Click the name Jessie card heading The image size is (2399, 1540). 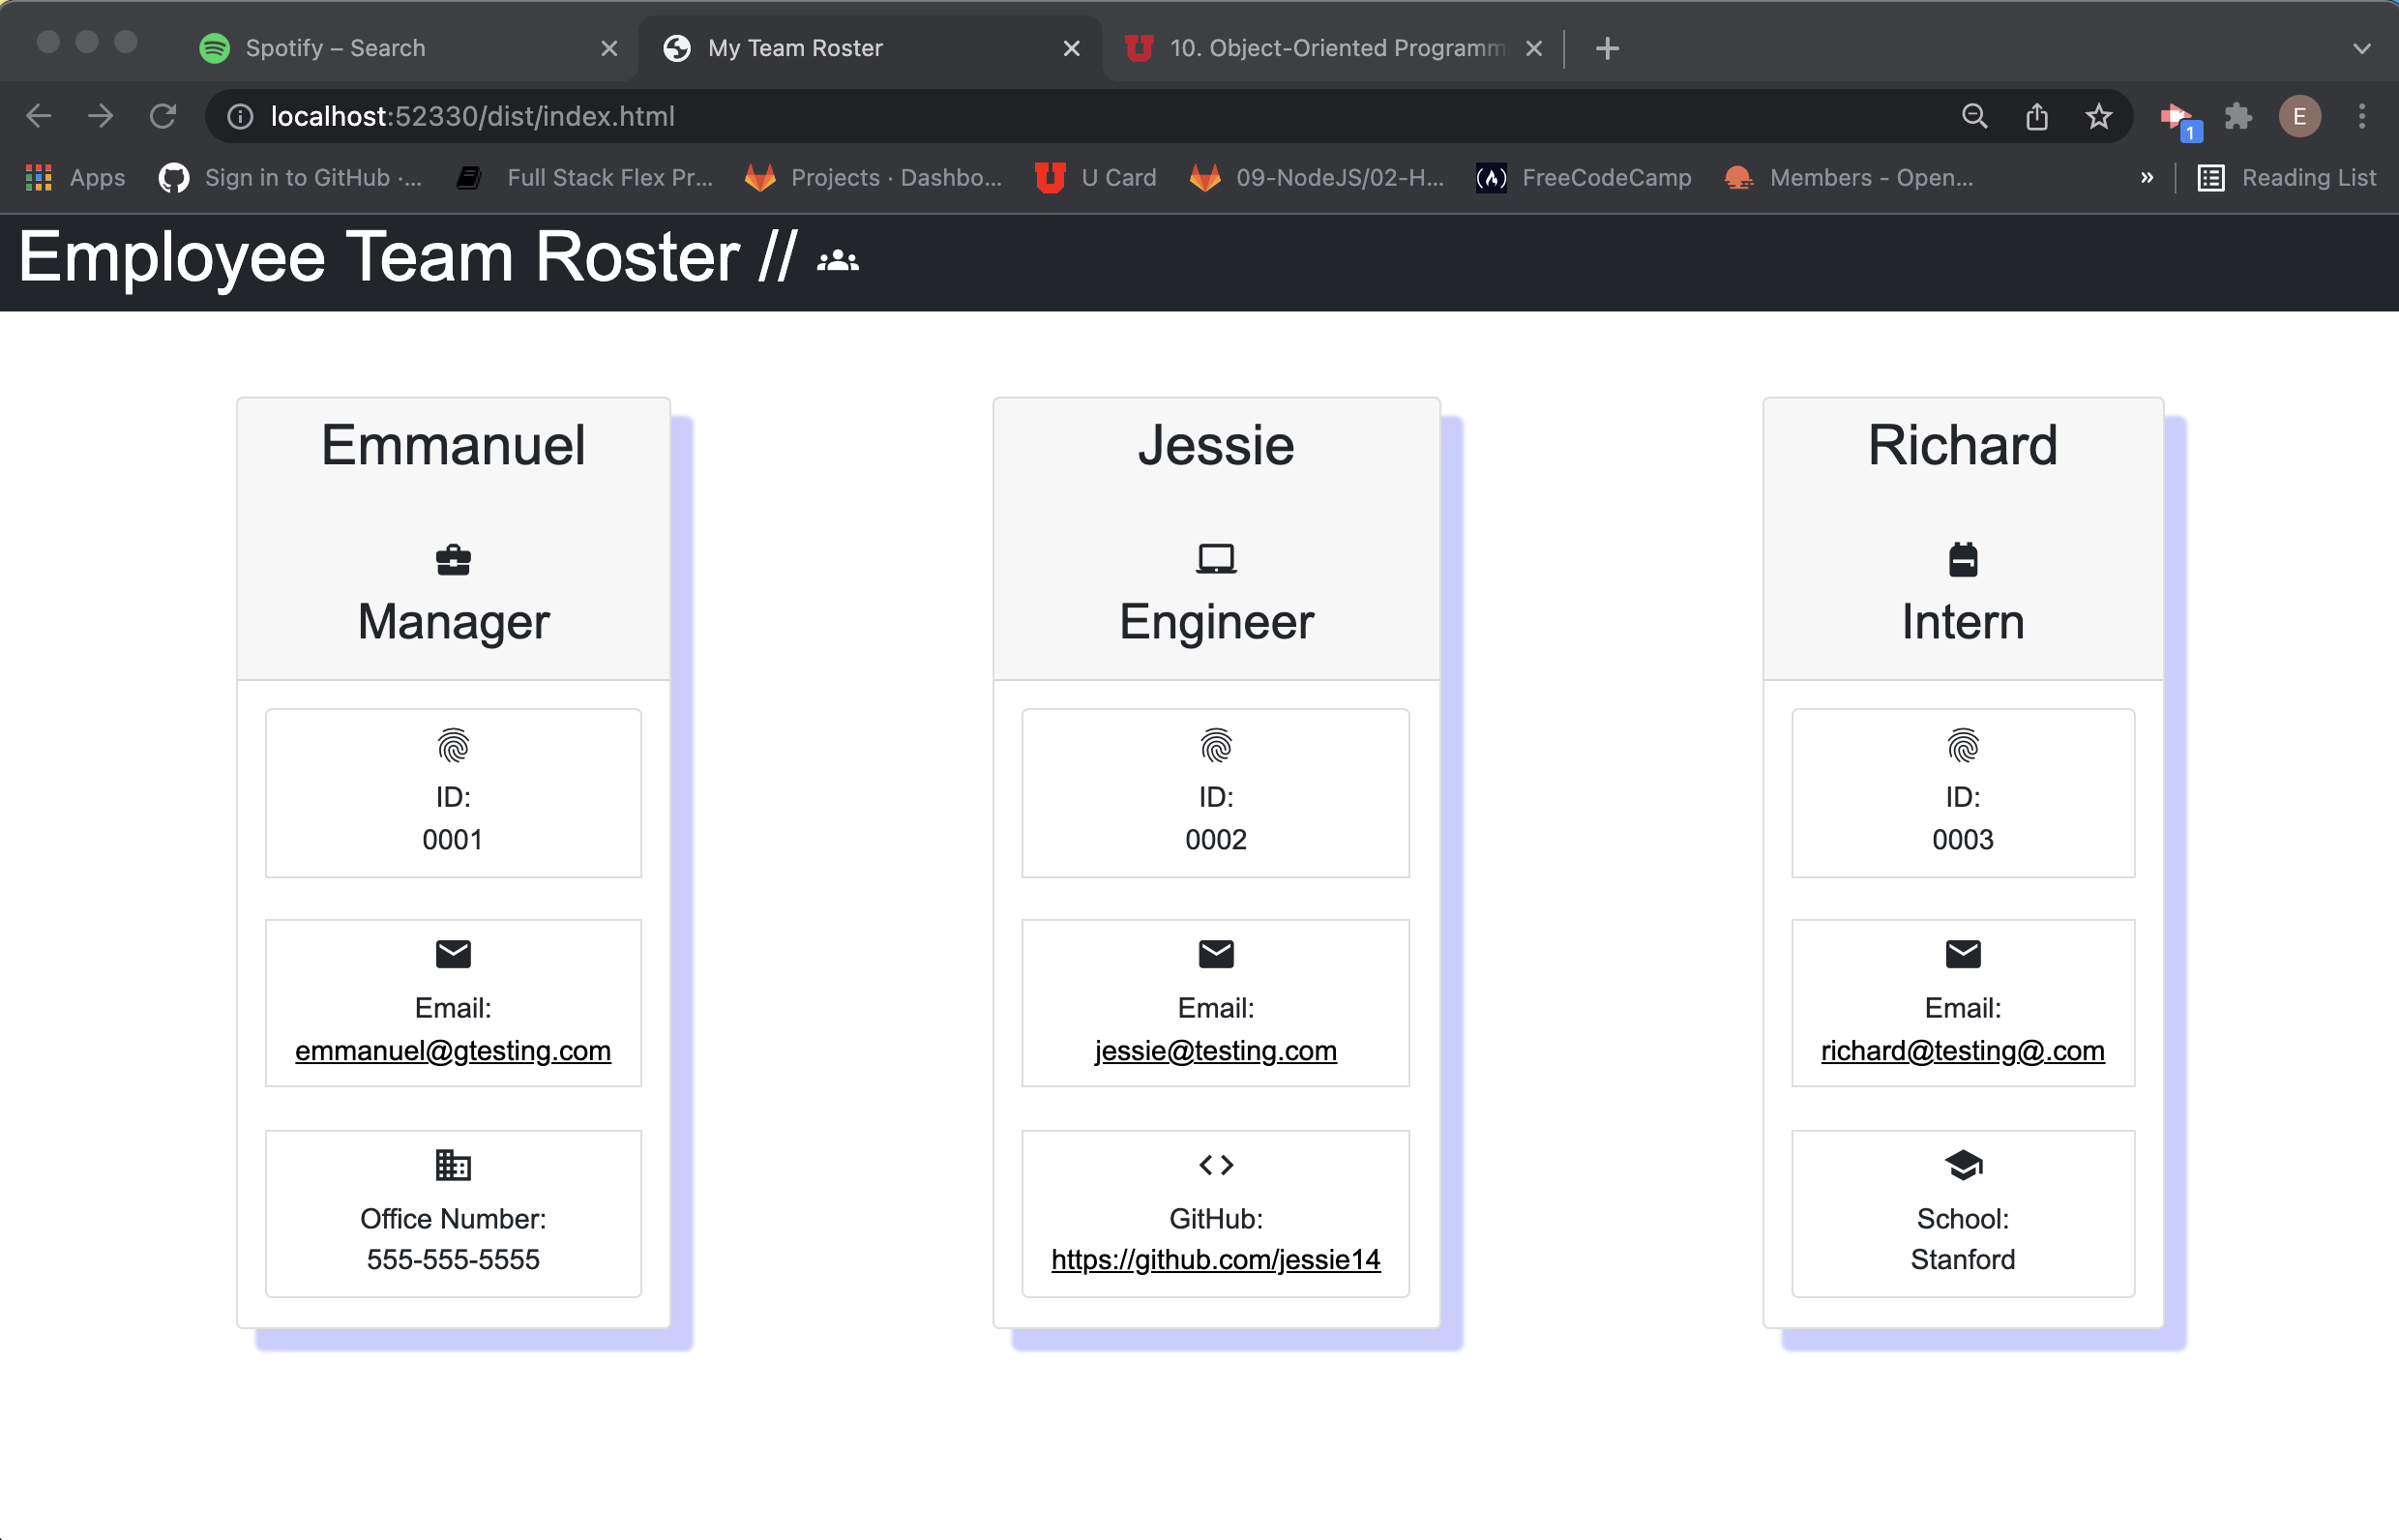point(1216,445)
